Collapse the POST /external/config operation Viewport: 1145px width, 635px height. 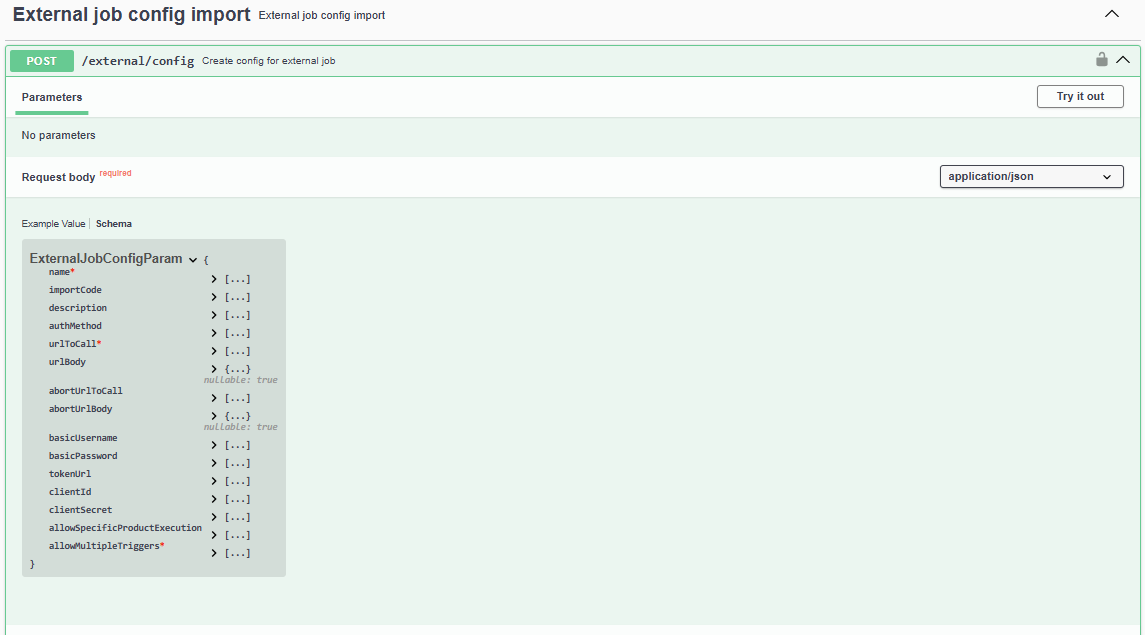pos(1123,60)
